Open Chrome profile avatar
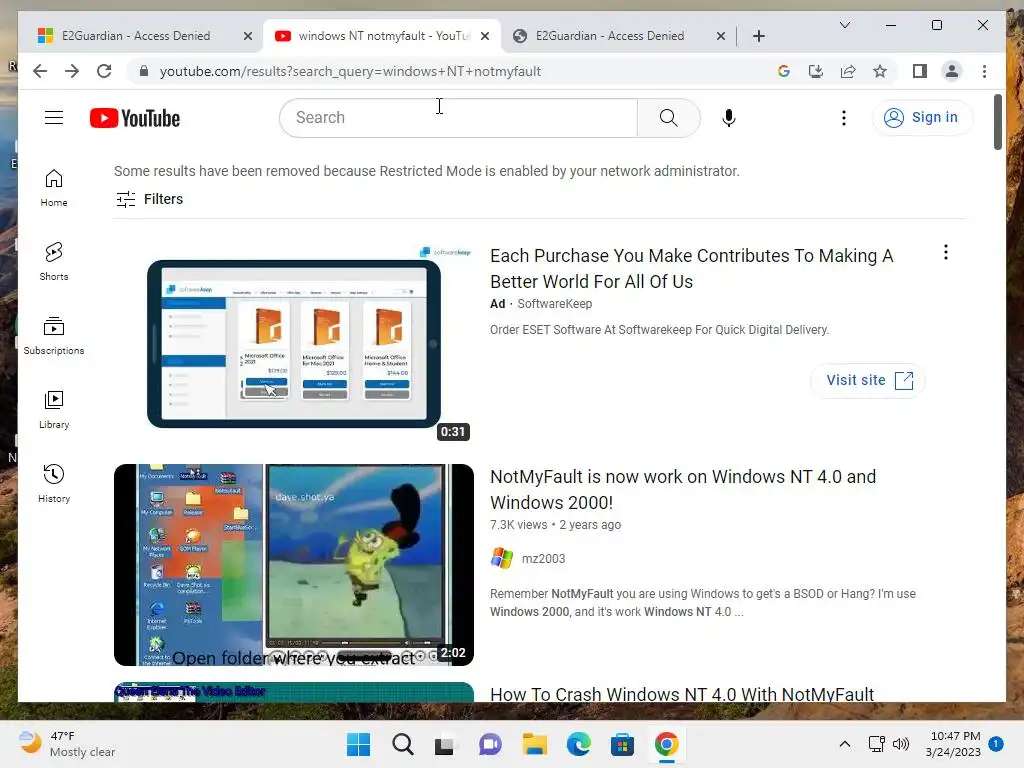The image size is (1024, 768). click(952, 71)
